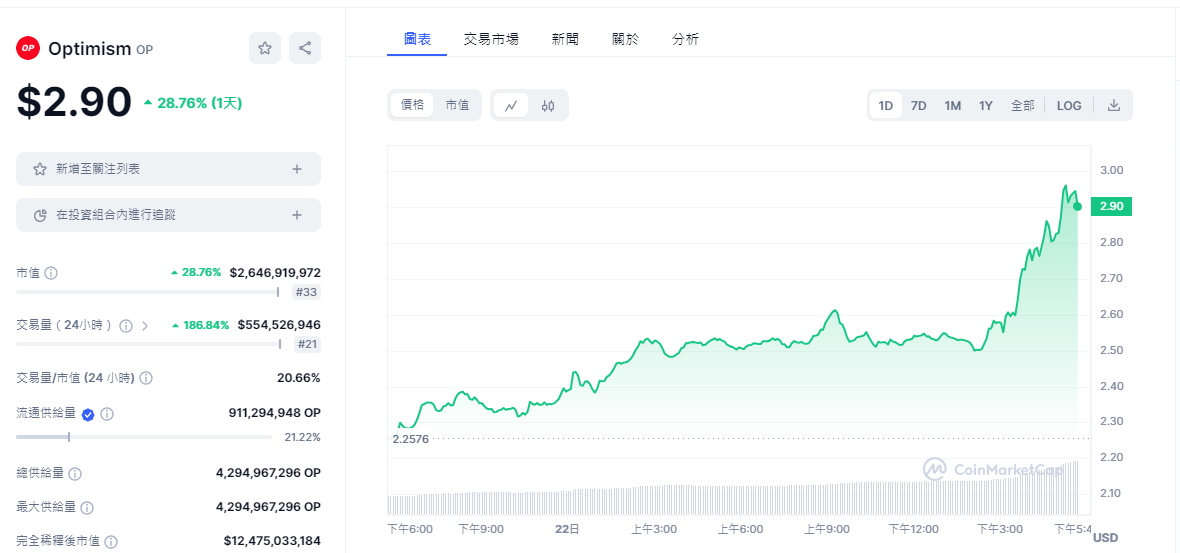Screen dimensions: 1180x553
Task: Switch to candlestick chart icon
Action: 548,105
